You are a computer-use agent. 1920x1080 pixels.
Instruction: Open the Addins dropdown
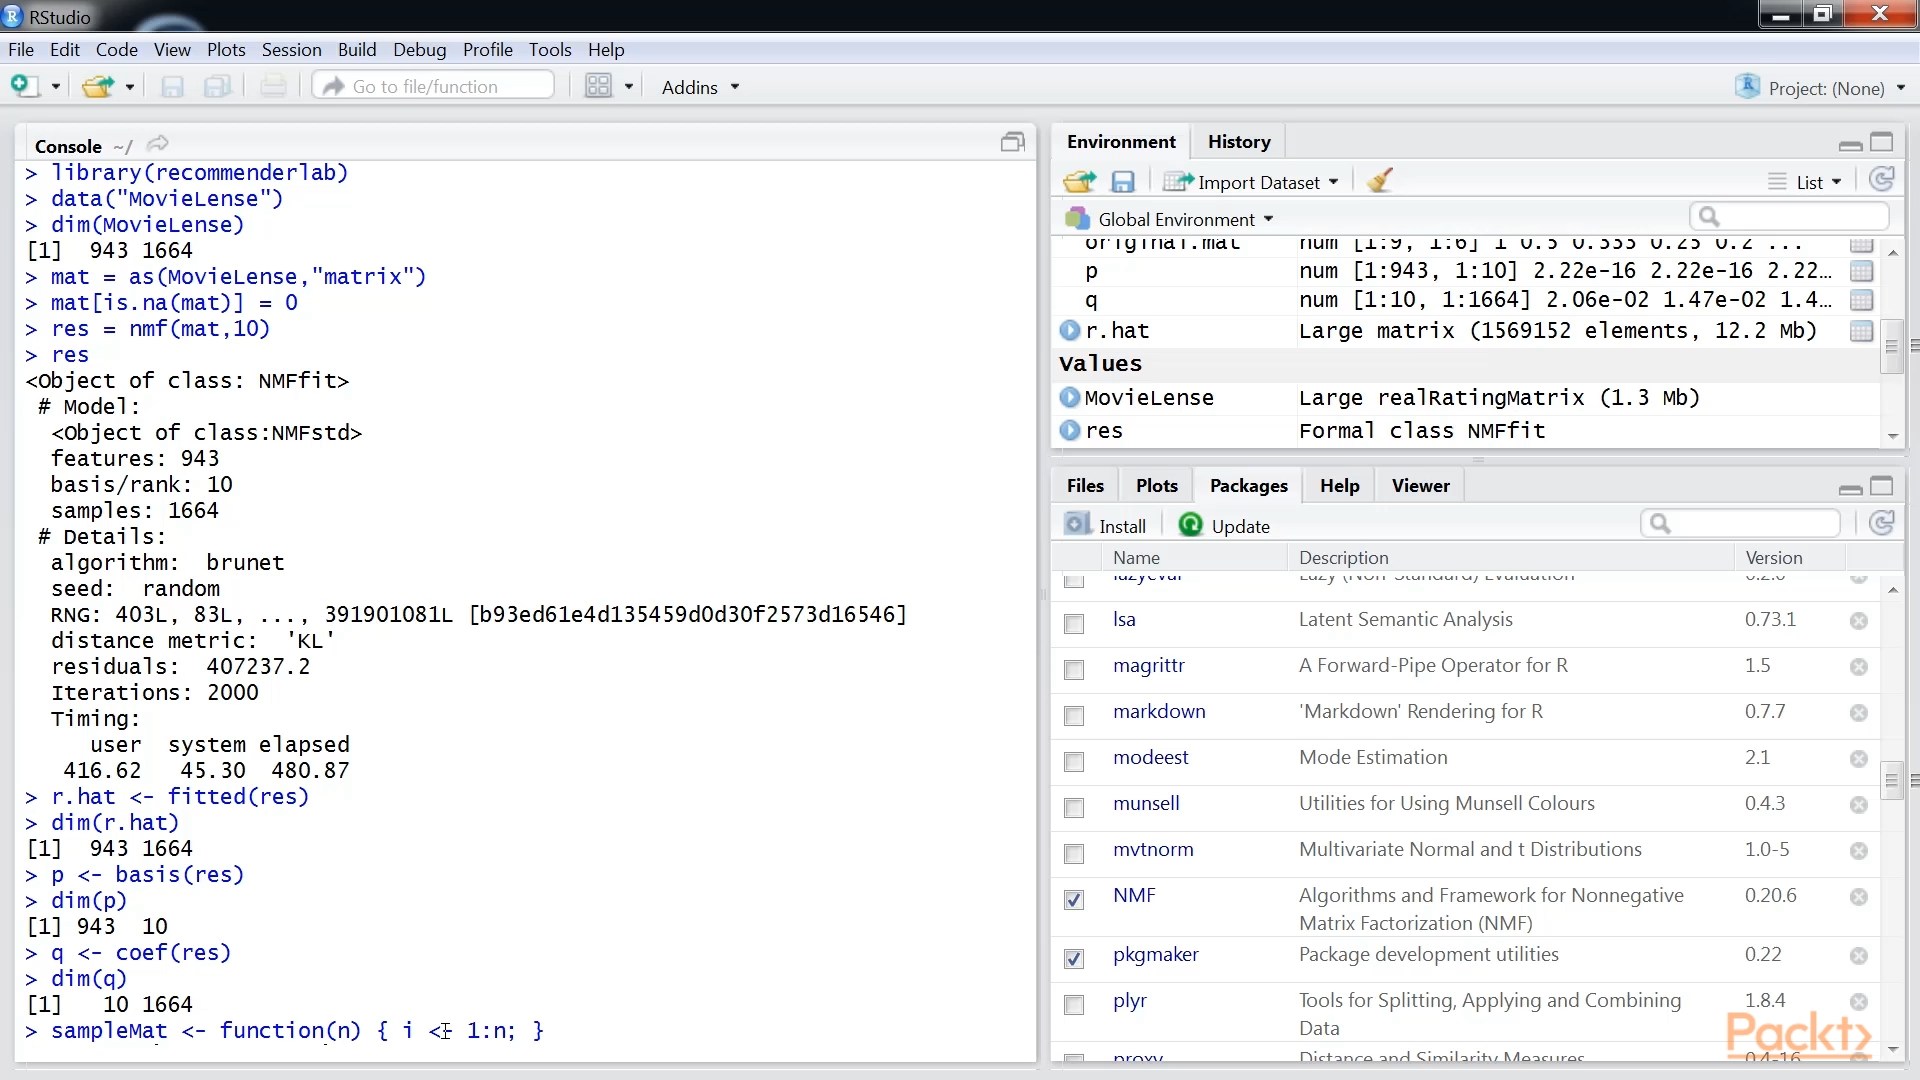[700, 87]
